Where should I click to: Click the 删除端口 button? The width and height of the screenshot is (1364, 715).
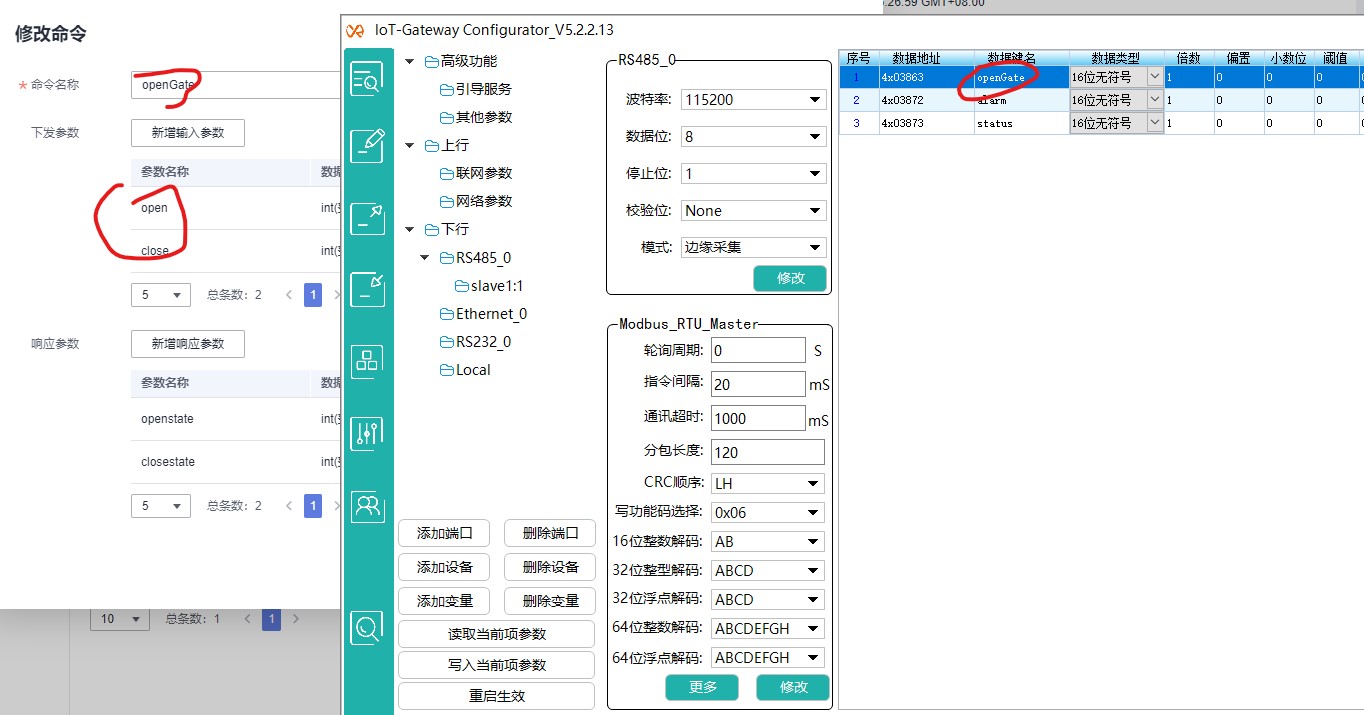(x=550, y=534)
